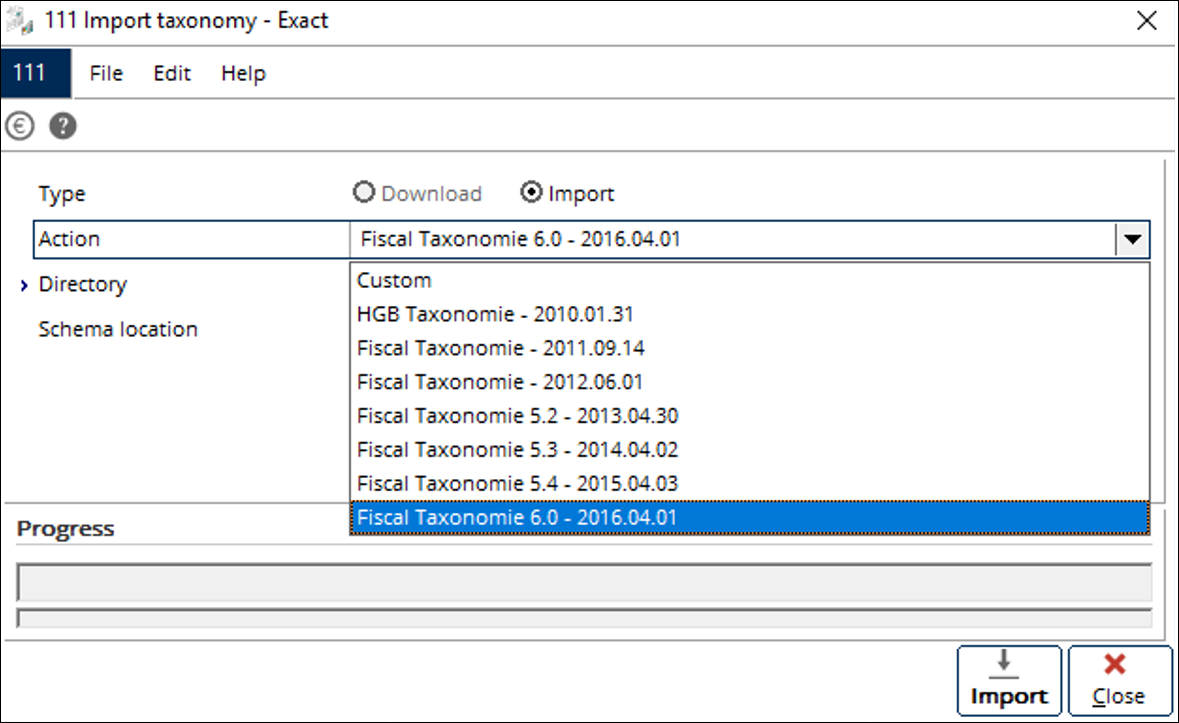Click the application icon in title bar
The width and height of the screenshot is (1179, 723).
point(20,20)
